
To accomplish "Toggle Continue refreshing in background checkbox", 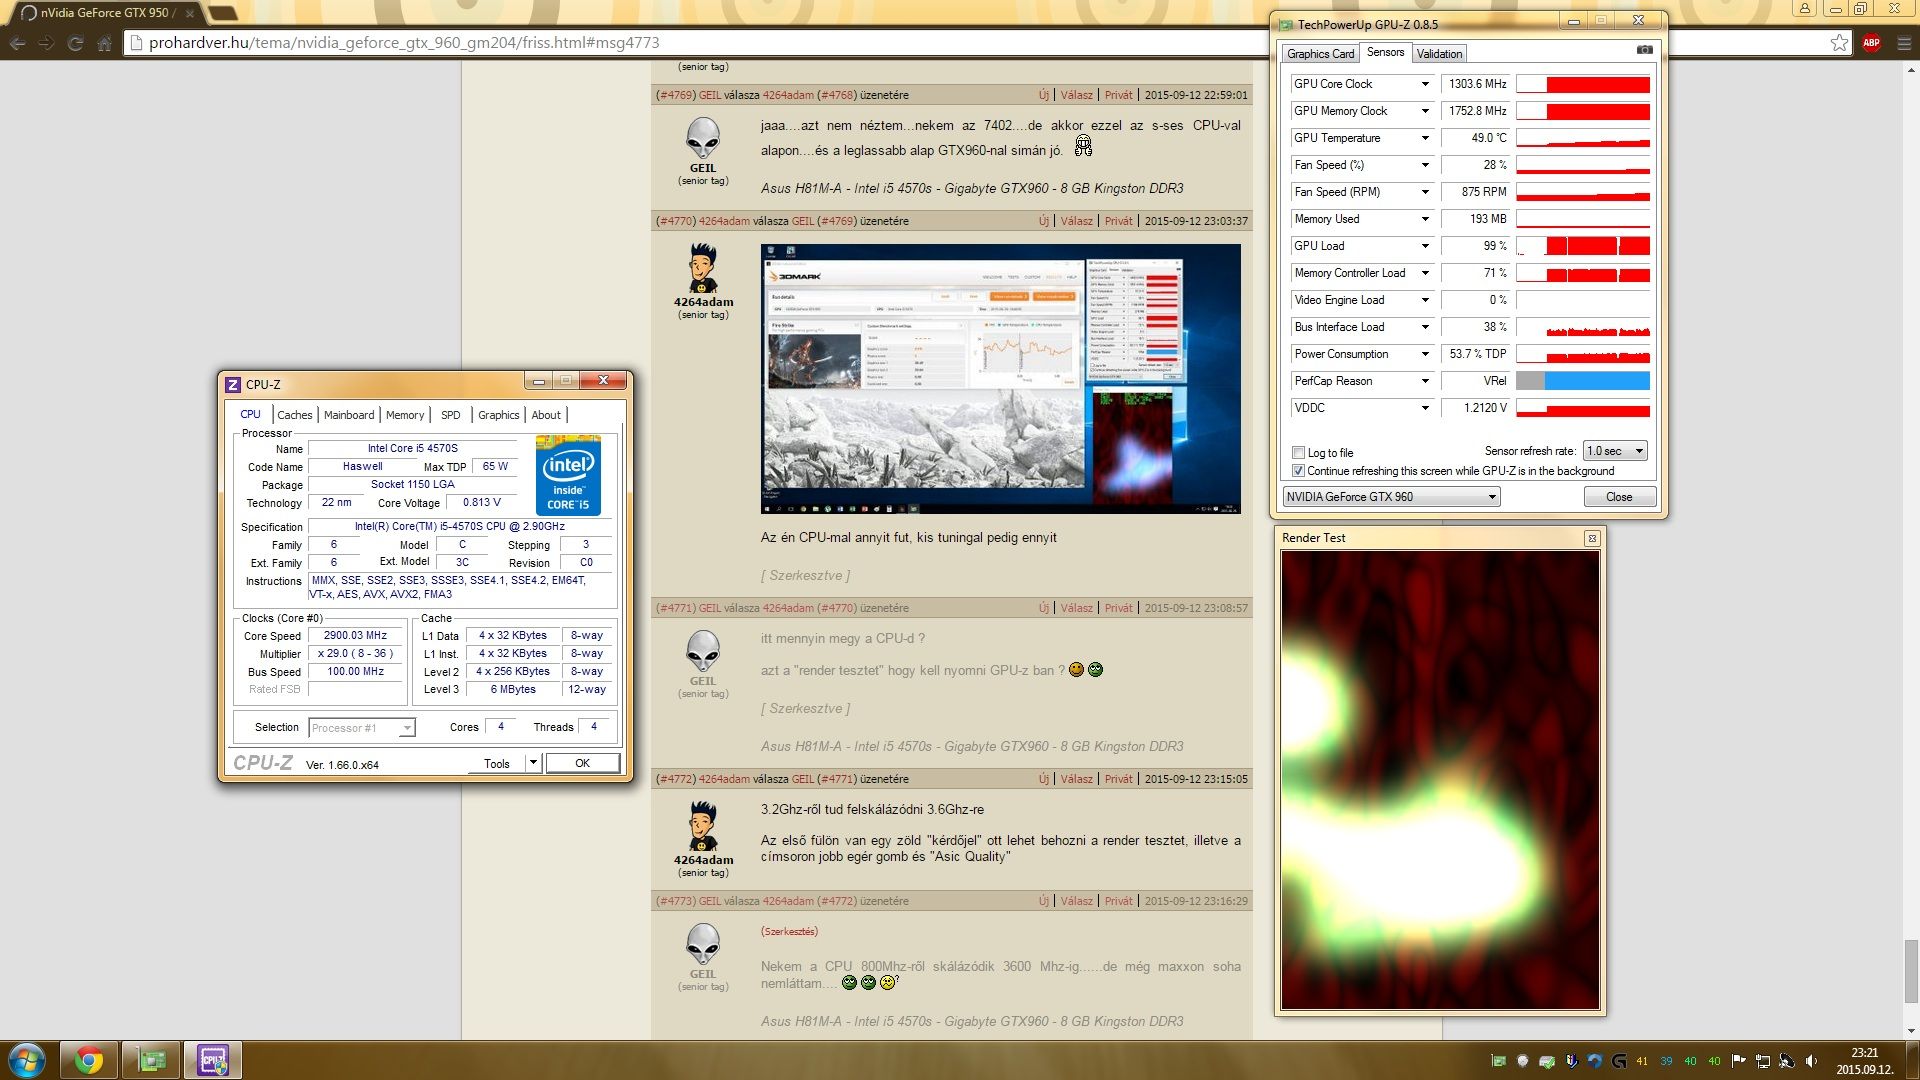I will [1298, 471].
